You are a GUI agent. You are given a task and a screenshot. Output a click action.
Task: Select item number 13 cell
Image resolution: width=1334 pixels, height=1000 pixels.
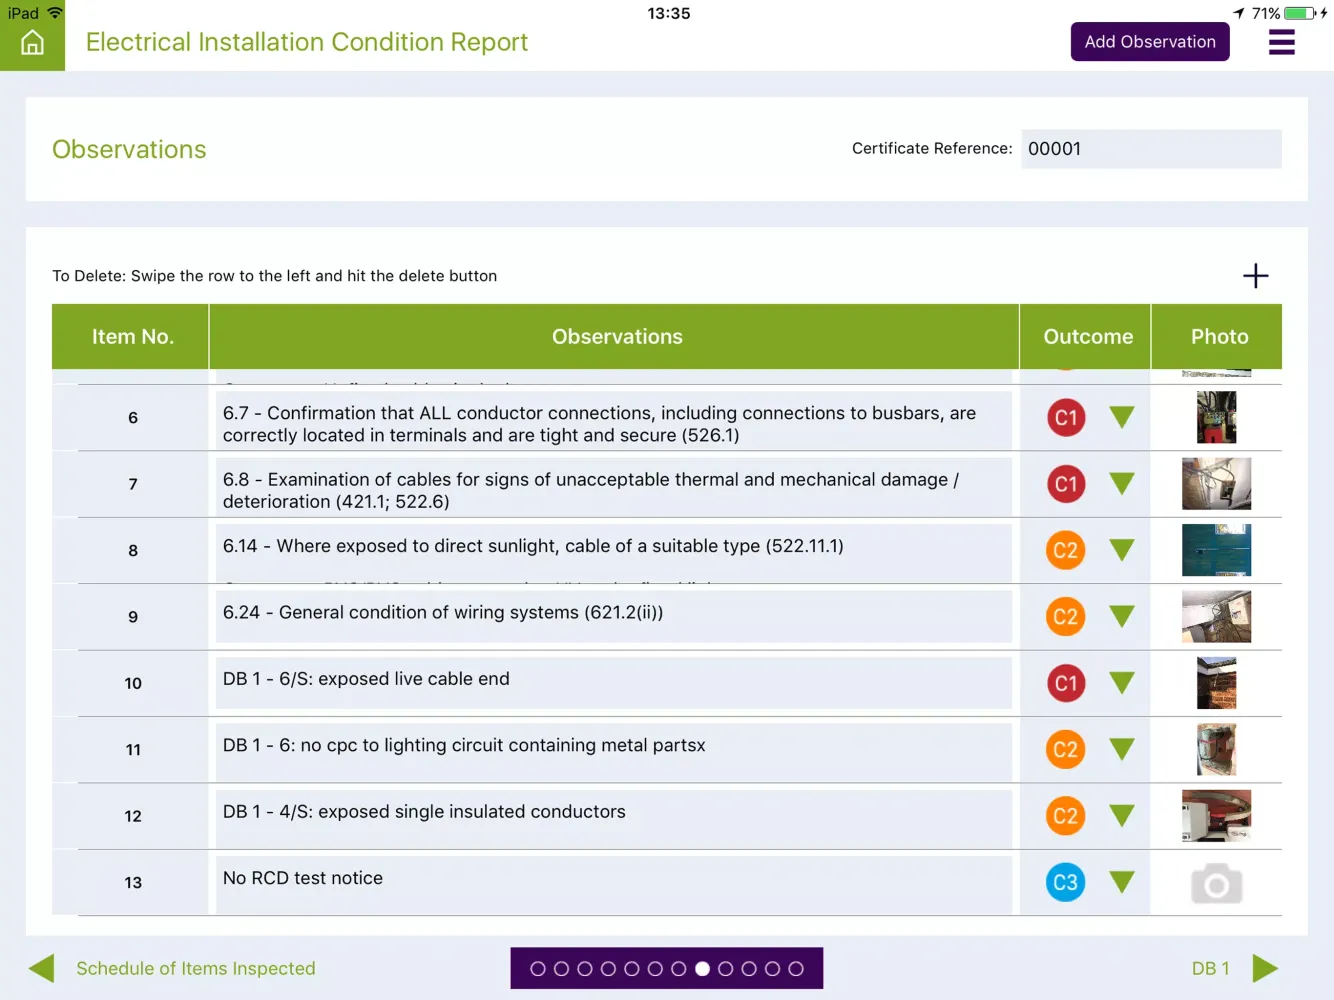(x=133, y=882)
